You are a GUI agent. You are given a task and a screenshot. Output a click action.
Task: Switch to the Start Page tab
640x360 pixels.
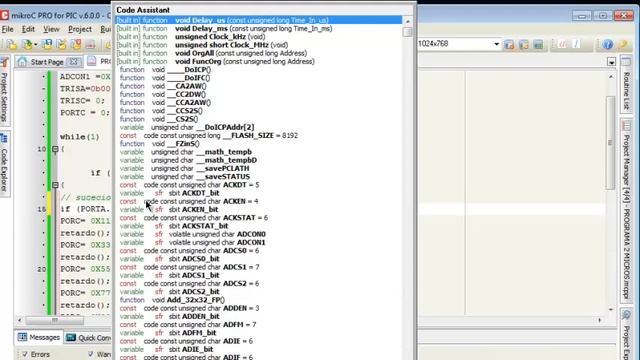48,62
